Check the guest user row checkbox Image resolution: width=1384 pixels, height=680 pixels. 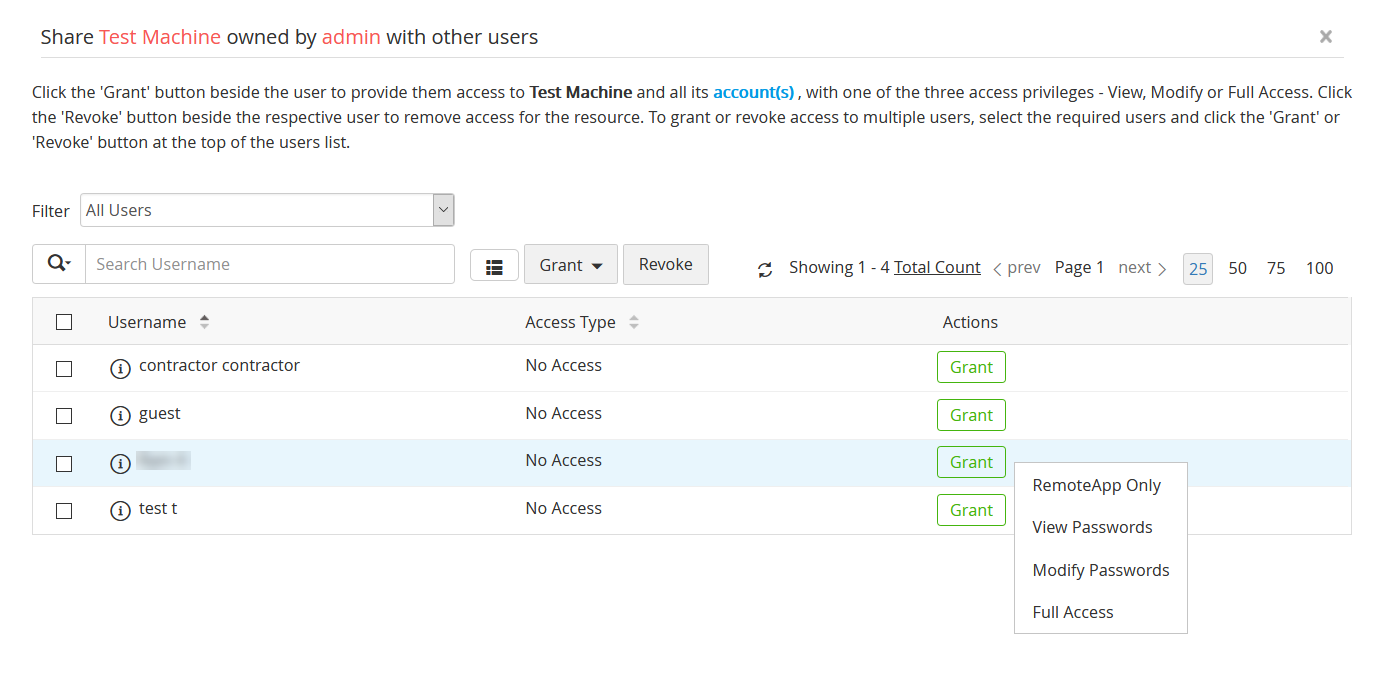click(64, 416)
